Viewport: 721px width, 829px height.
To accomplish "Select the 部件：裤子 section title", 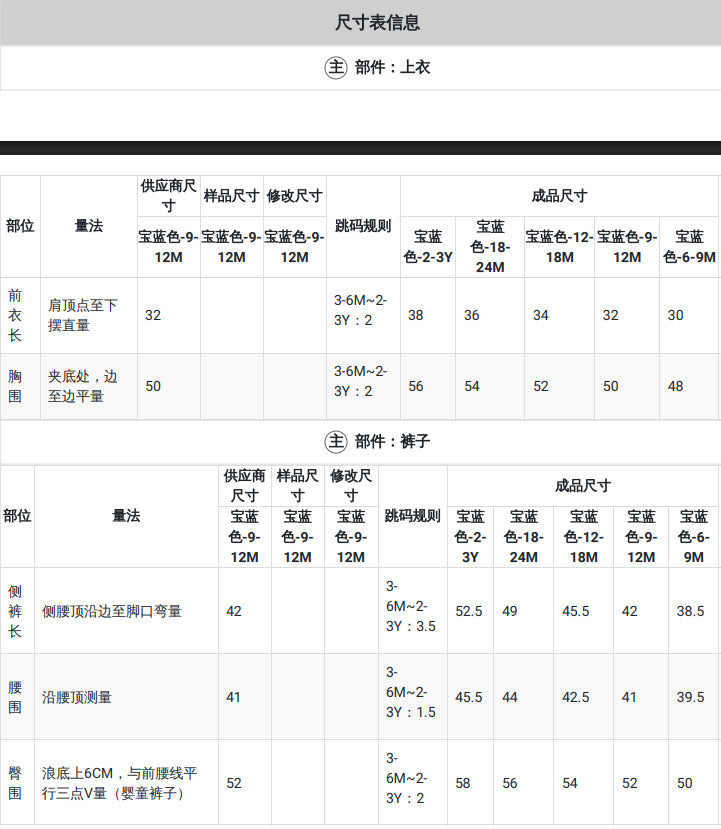I will tap(392, 441).
